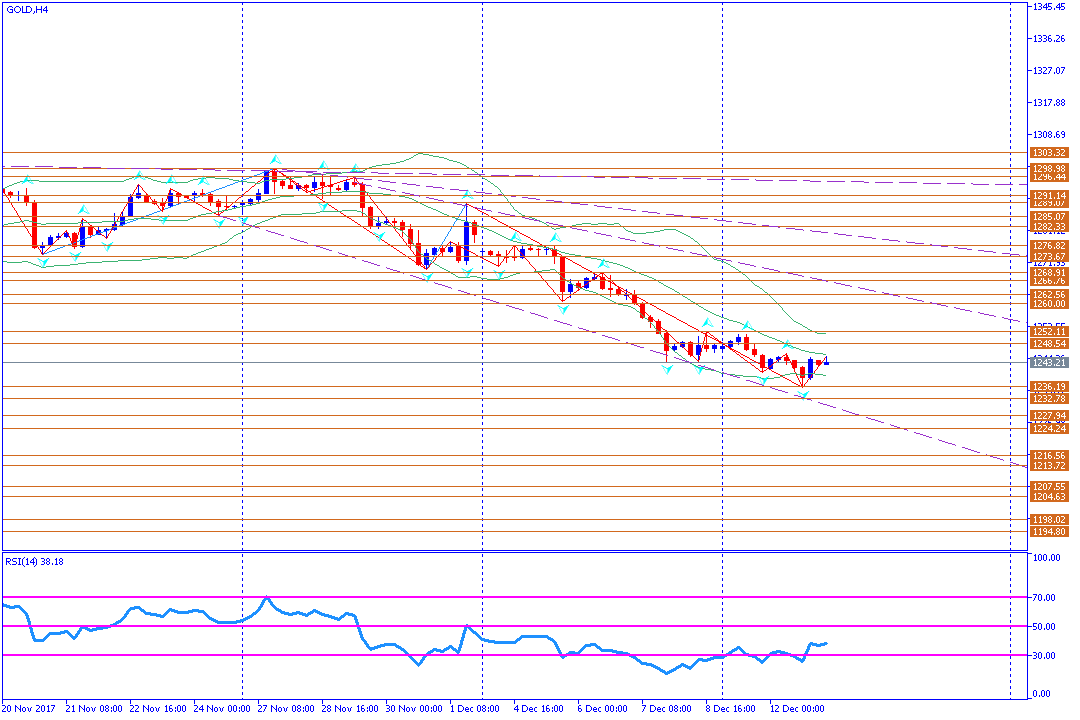Select the 1252.11 level price tag
The image size is (1080, 720).
tap(1049, 331)
